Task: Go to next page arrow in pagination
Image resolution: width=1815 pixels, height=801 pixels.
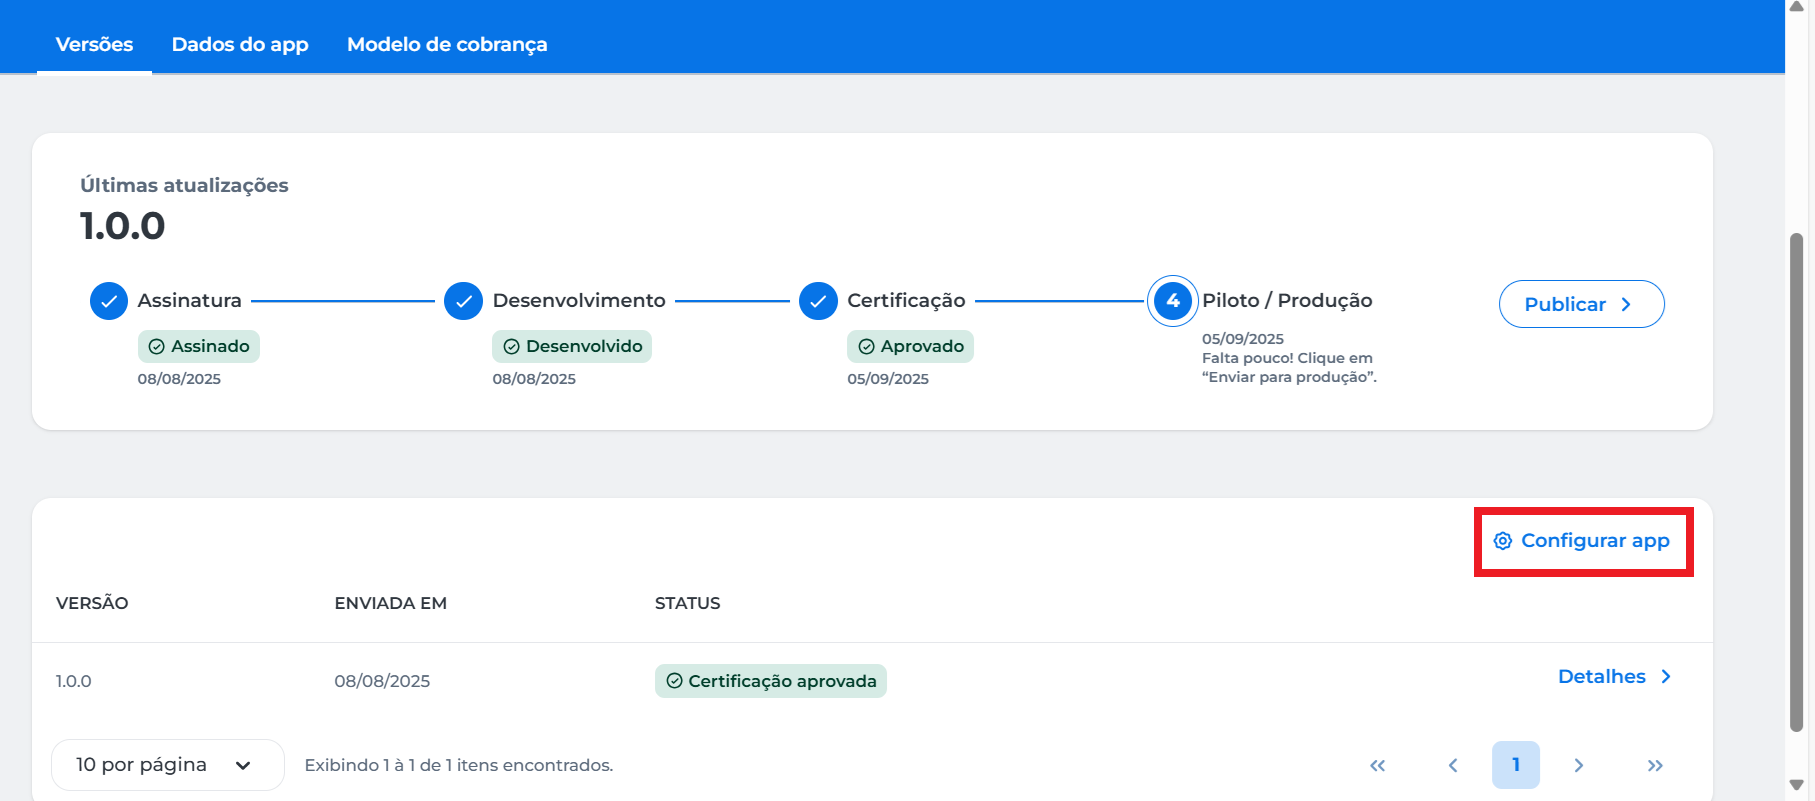Action: (1578, 765)
